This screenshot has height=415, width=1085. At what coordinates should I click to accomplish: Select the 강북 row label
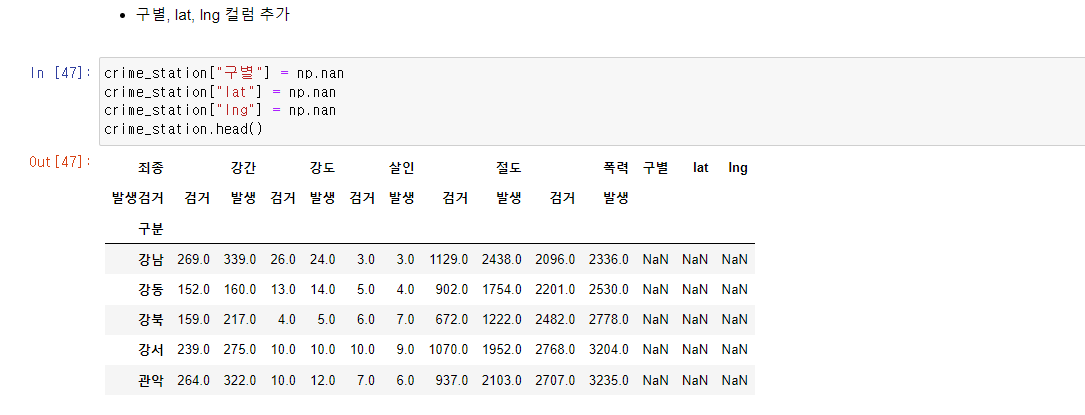pyautogui.click(x=151, y=320)
